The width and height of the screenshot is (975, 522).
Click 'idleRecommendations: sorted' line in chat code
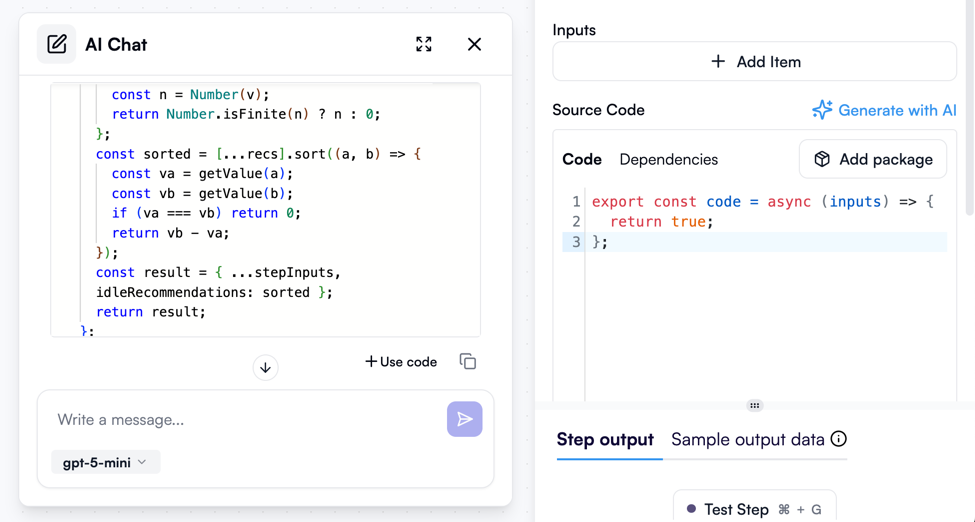click(x=215, y=292)
